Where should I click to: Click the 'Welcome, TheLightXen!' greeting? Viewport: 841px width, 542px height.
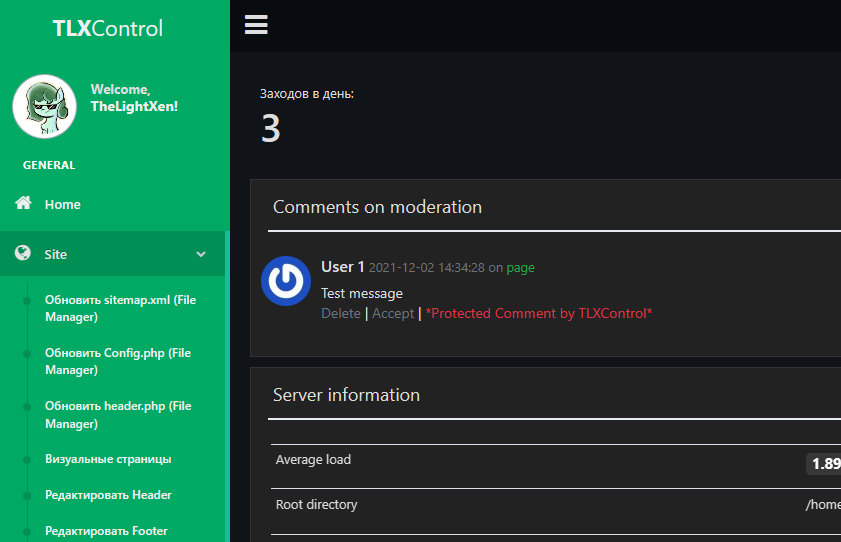tap(134, 98)
